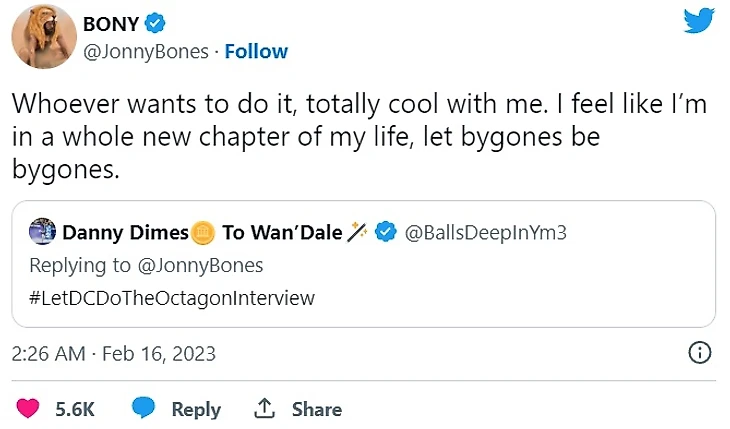The image size is (730, 429).
Task: Open the @JonnyBones handle link
Action: (150, 51)
